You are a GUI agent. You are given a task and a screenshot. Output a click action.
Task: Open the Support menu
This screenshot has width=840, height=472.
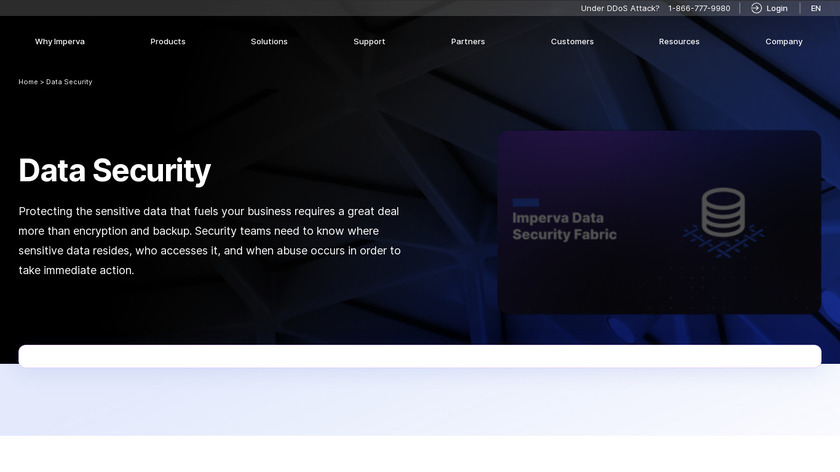[x=369, y=41]
